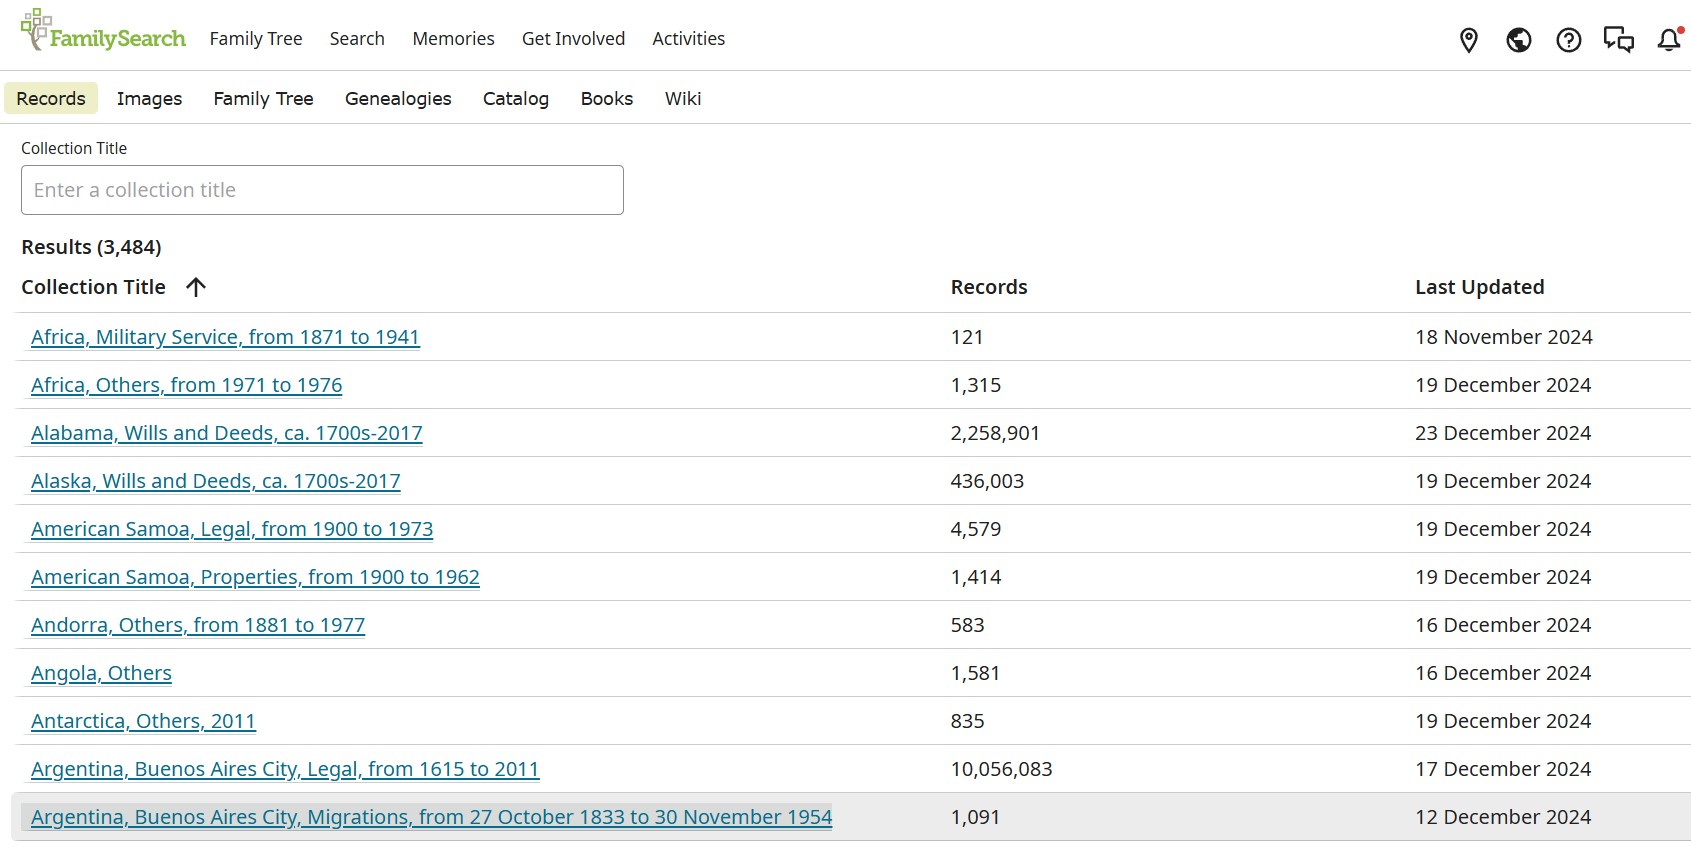Expand the Memories top menu

click(453, 39)
